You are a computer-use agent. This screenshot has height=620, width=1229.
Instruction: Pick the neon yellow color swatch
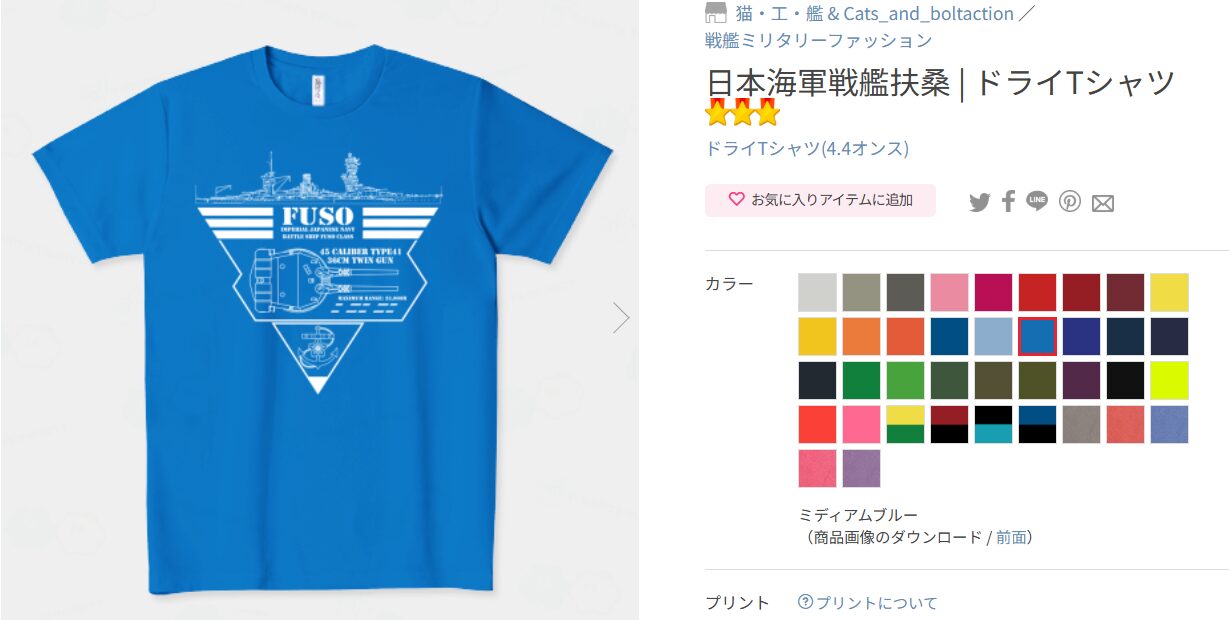click(x=1169, y=380)
